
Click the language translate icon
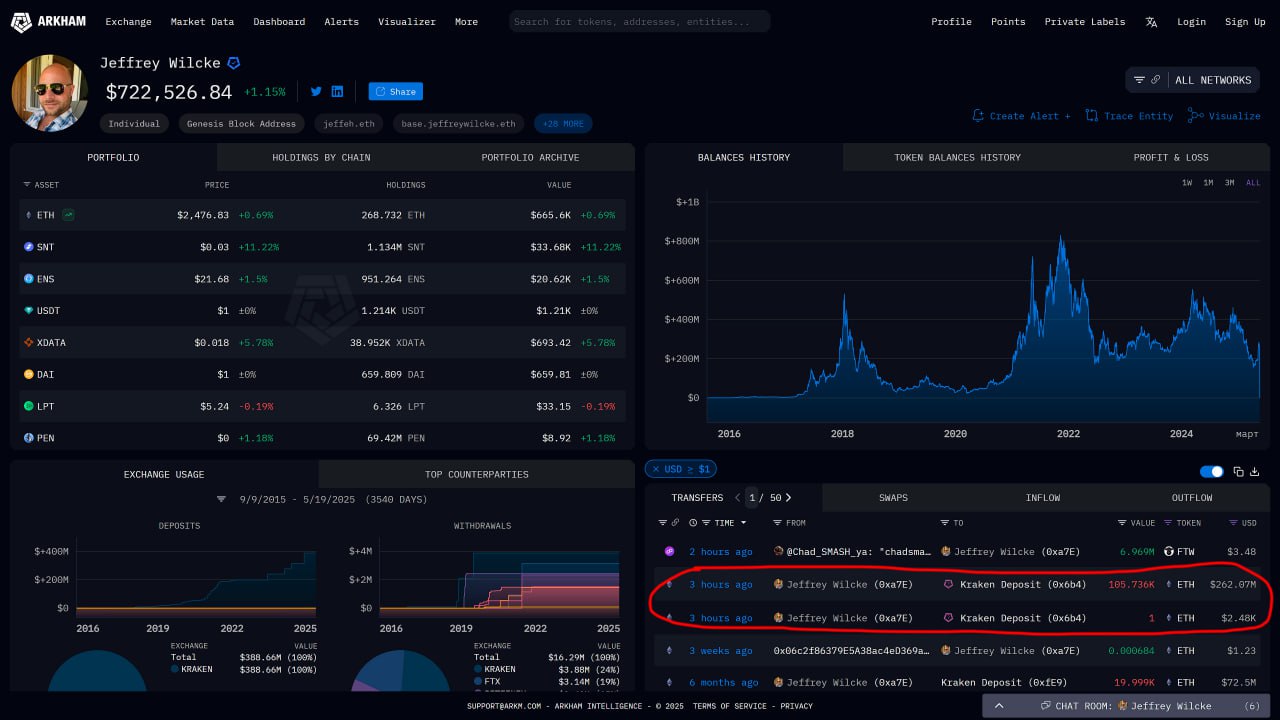pos(1151,22)
